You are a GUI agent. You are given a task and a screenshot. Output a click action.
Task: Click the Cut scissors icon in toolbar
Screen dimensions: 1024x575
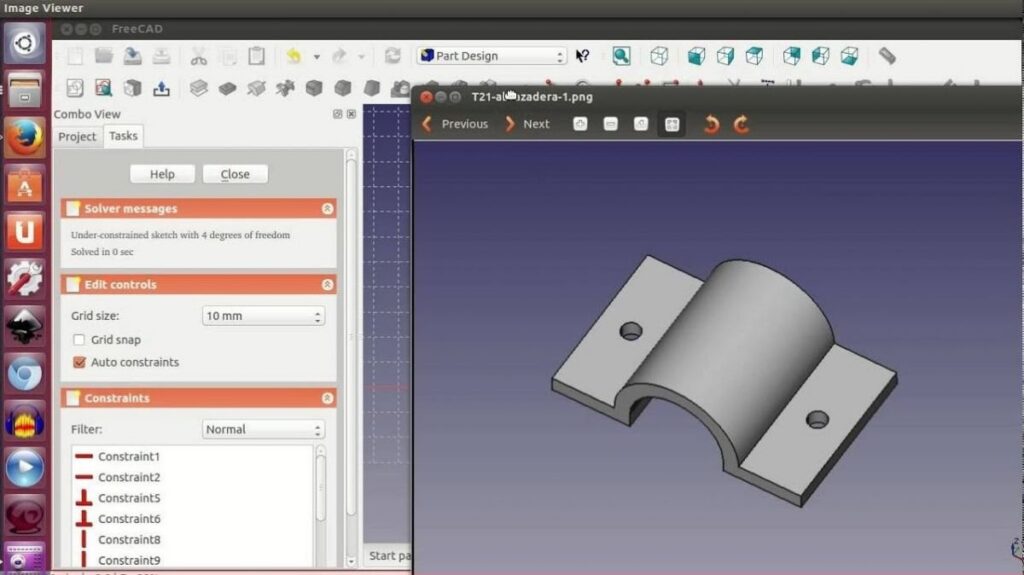pos(199,56)
